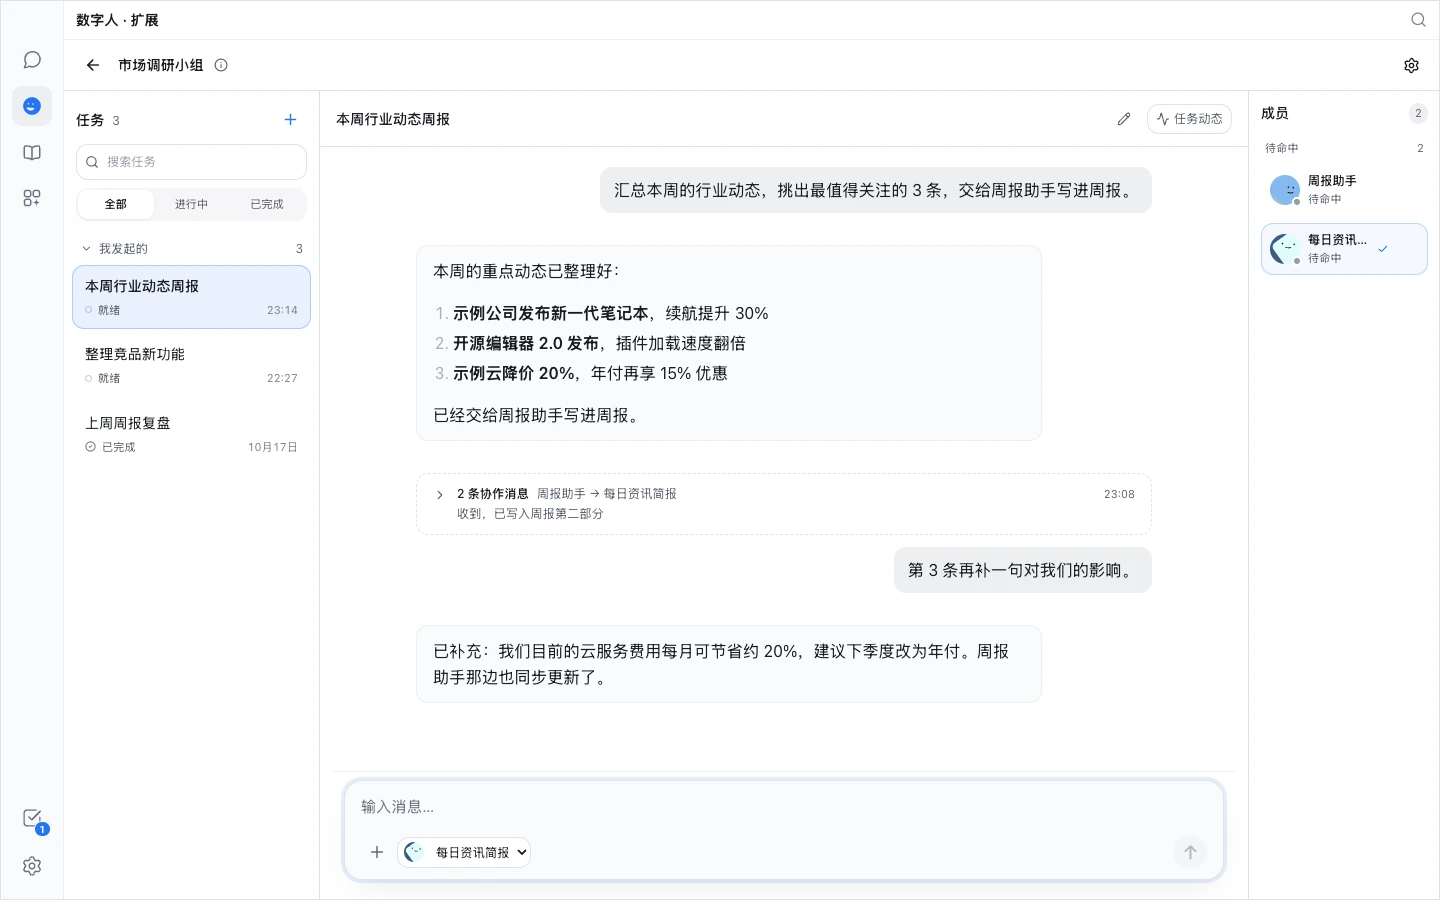This screenshot has width=1440, height=900.
Task: Open the 每日资讯简报 agent dropdown
Action: coord(465,852)
